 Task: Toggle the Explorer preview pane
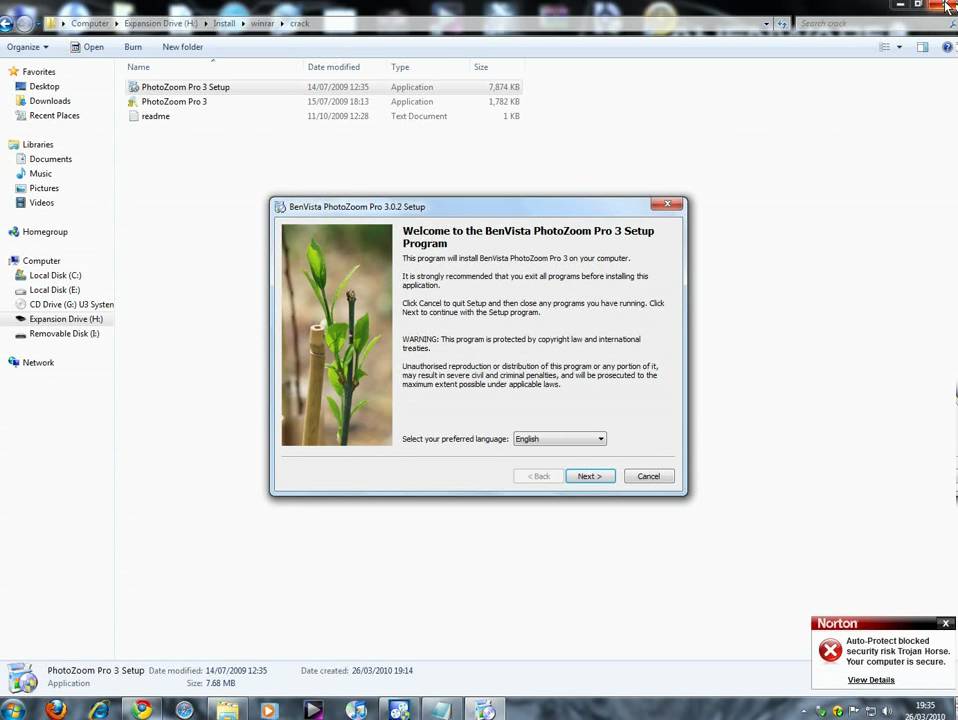[x=923, y=47]
